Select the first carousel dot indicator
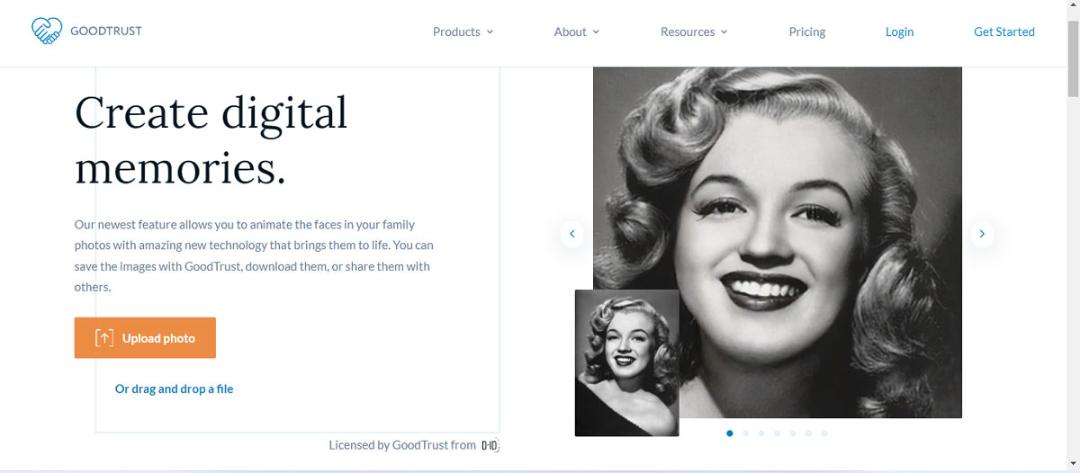 click(x=729, y=433)
